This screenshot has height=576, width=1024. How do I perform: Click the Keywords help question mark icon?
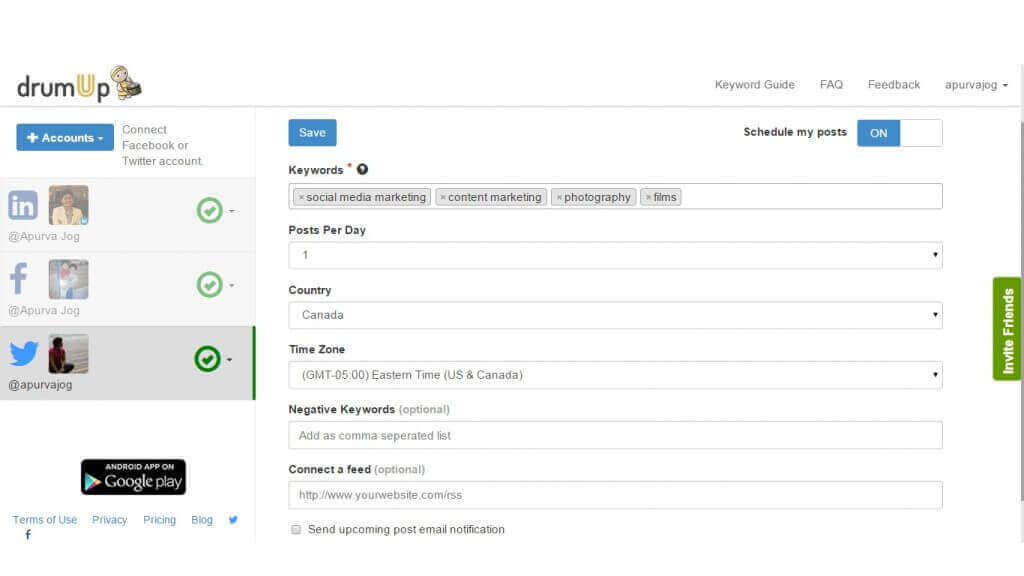click(x=362, y=169)
